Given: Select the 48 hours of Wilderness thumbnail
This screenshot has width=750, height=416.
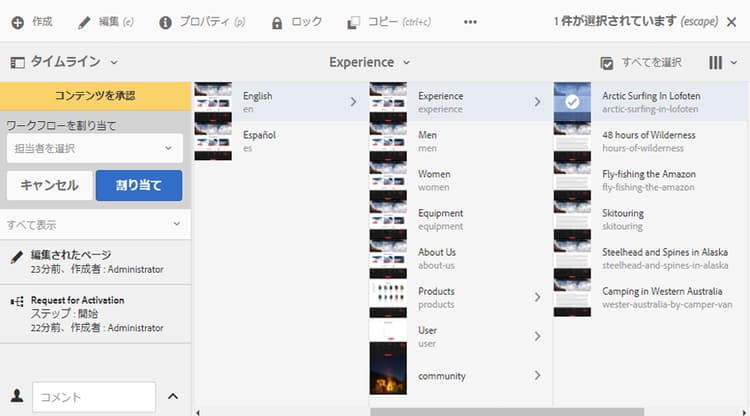Looking at the screenshot, I should (572, 141).
